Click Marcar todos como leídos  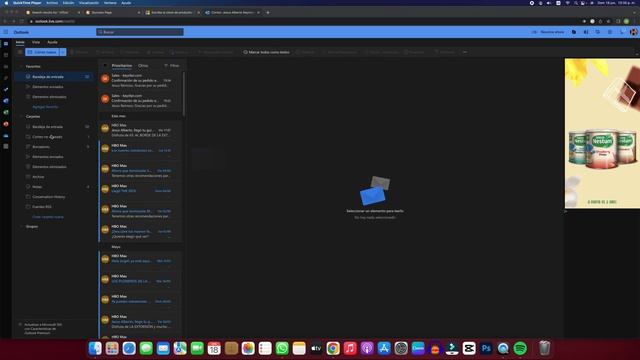coord(267,52)
